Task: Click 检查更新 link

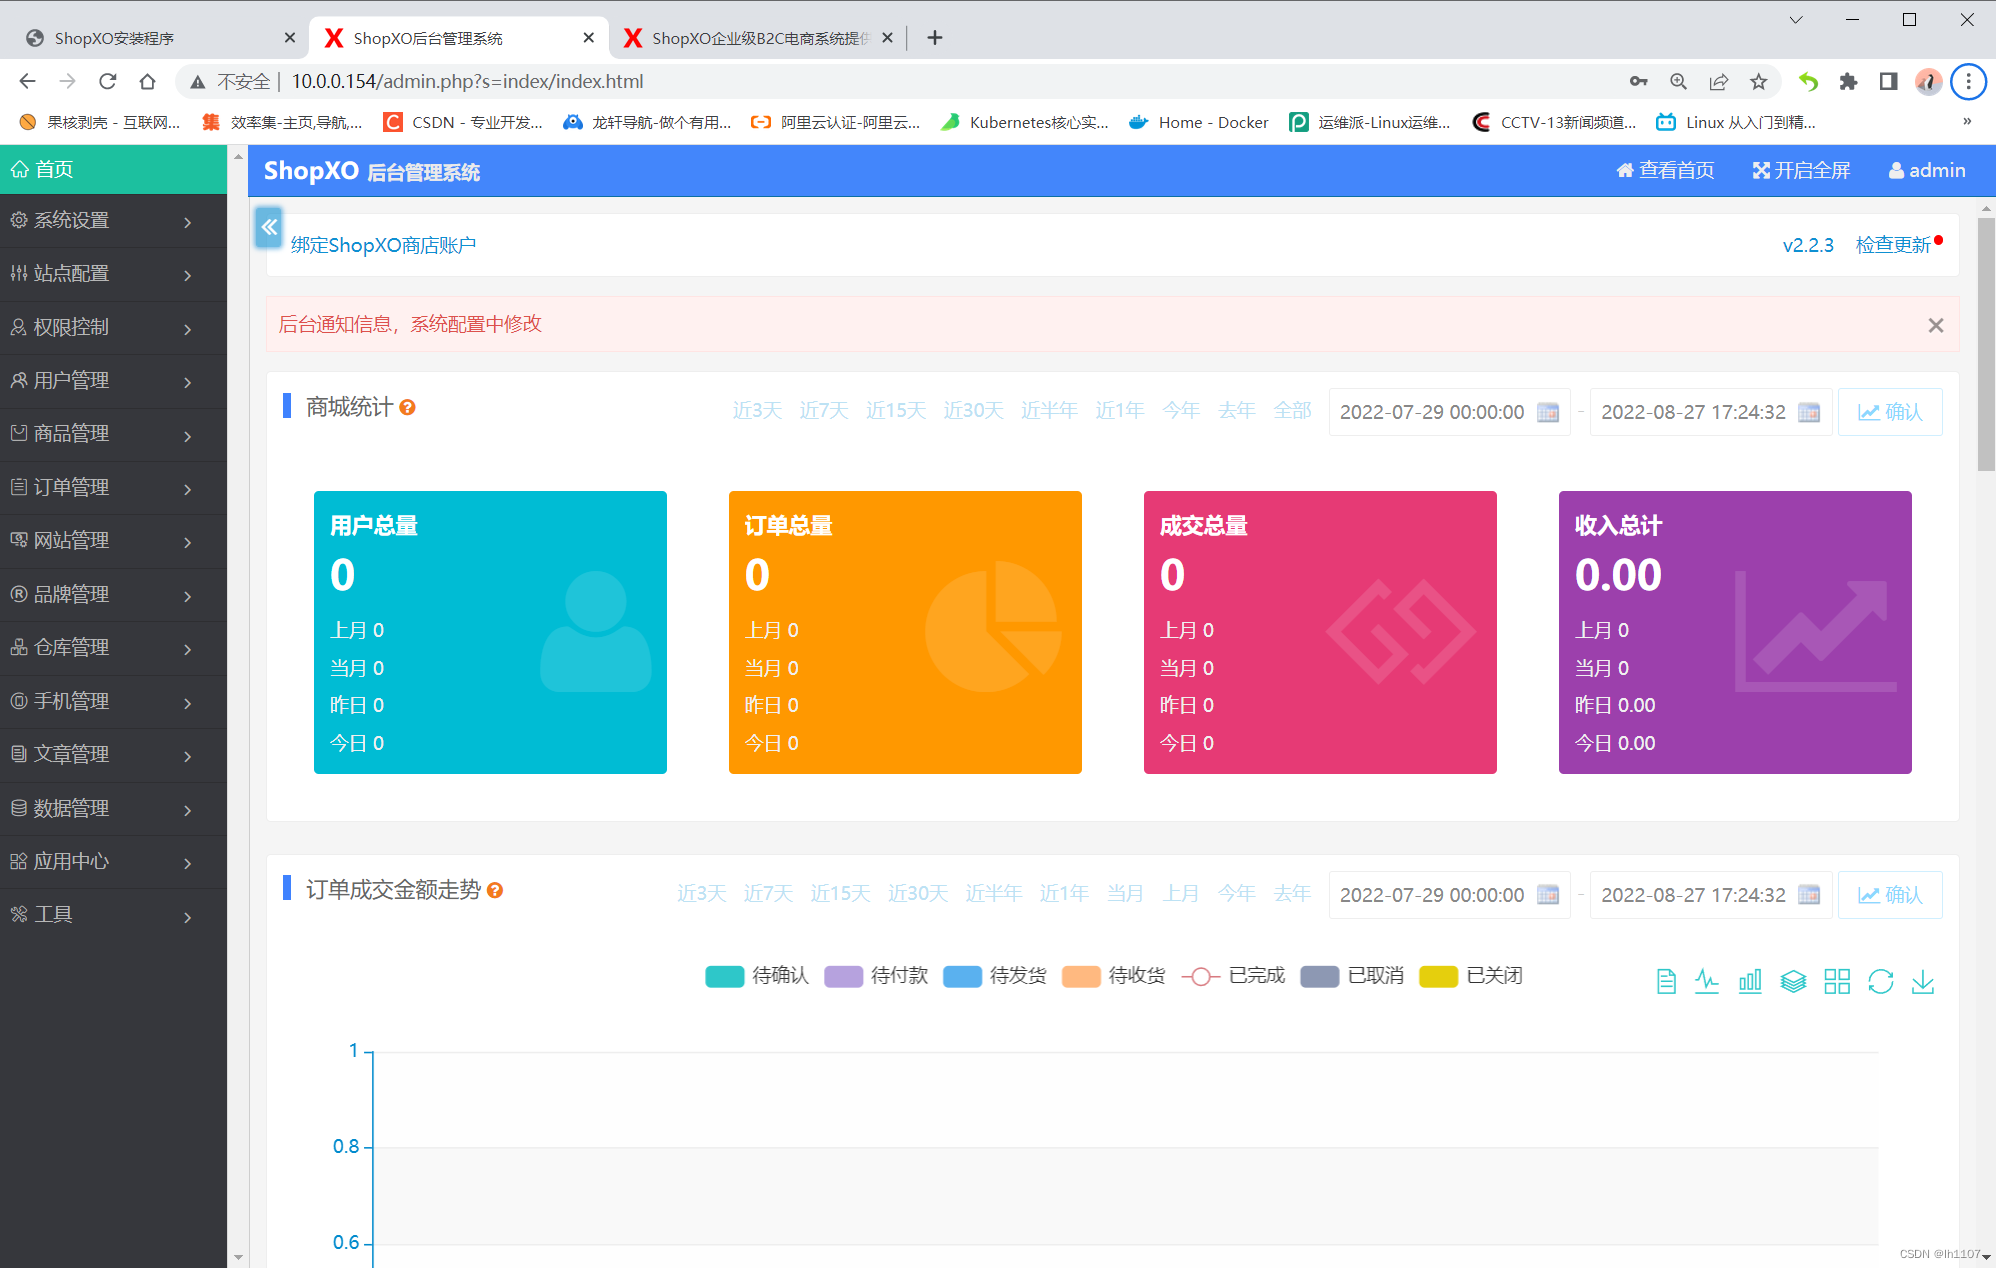Action: (1893, 245)
